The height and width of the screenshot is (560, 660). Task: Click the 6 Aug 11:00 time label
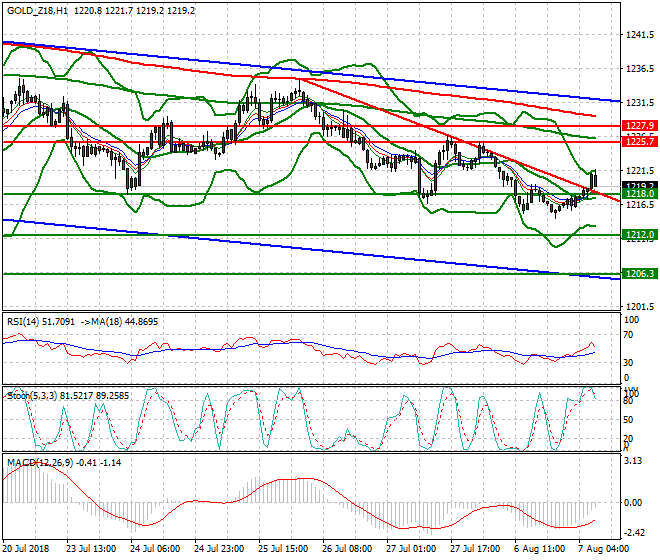(x=540, y=549)
